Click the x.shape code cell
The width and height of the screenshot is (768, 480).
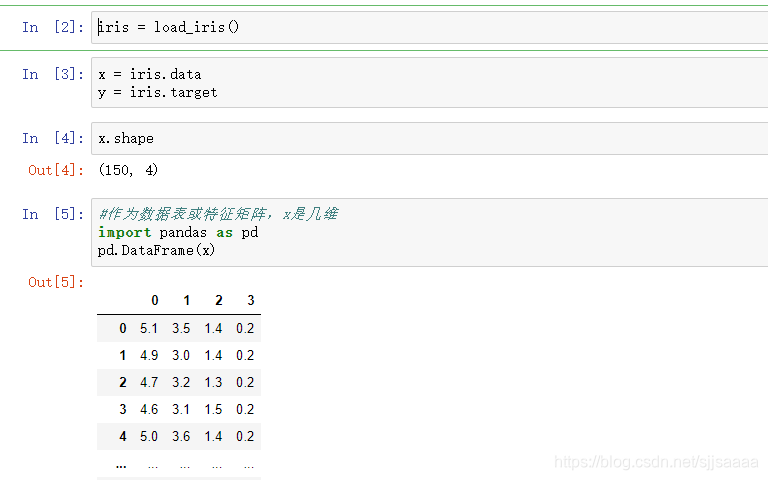click(430, 139)
